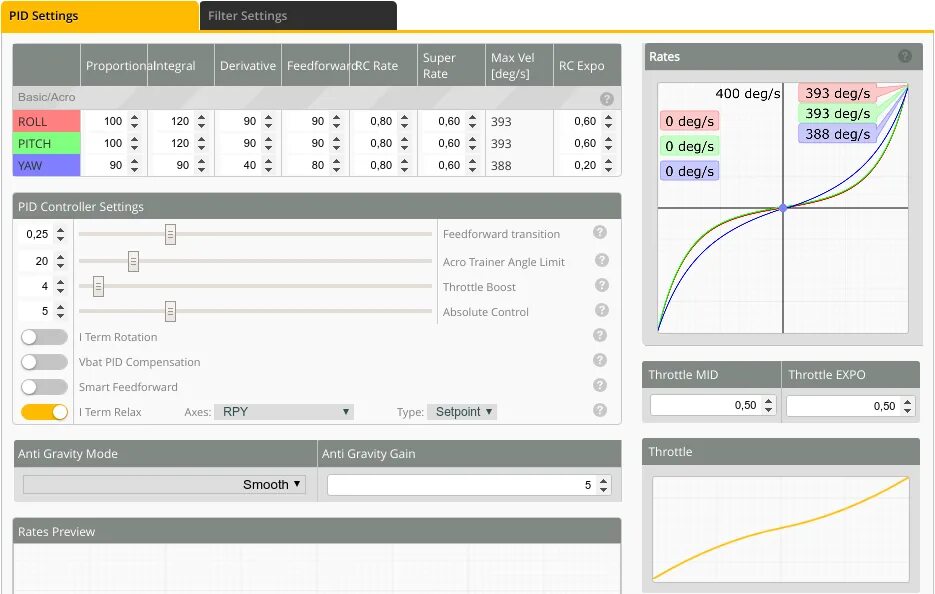Step Acro Trainer Angle Limit spinner
This screenshot has width=935, height=594.
click(61, 261)
